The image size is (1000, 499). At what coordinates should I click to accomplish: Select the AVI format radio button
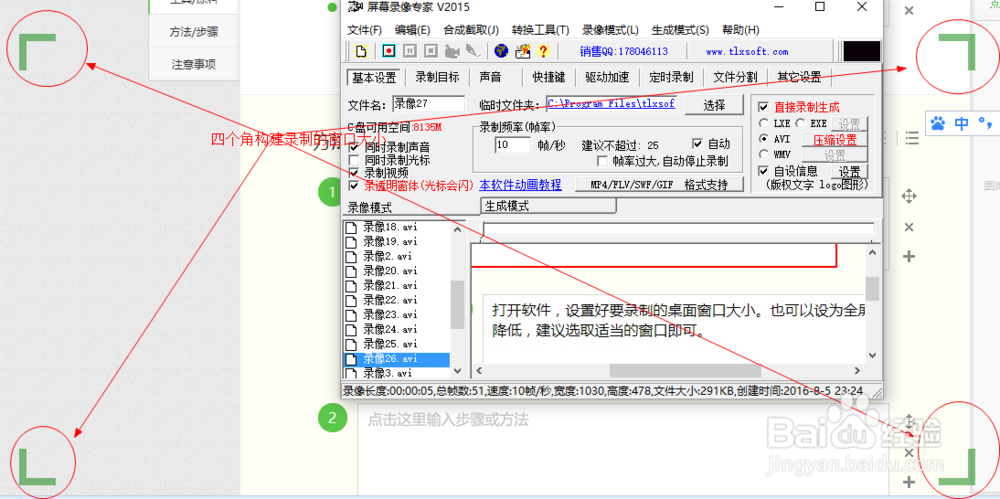click(x=763, y=138)
